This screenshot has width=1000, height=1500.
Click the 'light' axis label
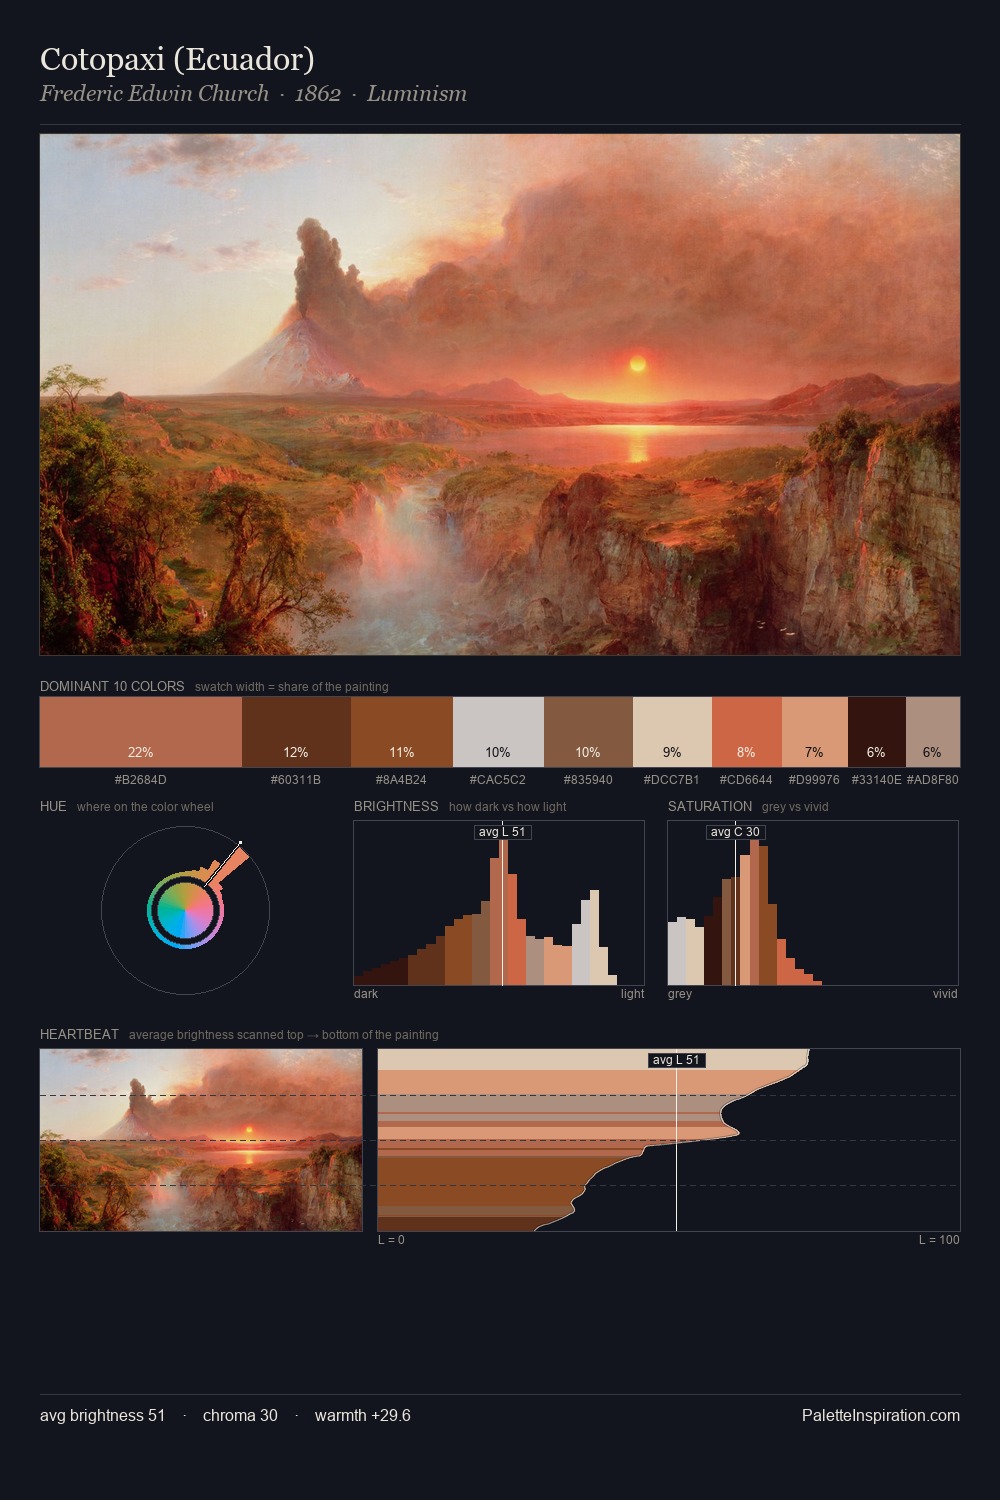coord(633,994)
